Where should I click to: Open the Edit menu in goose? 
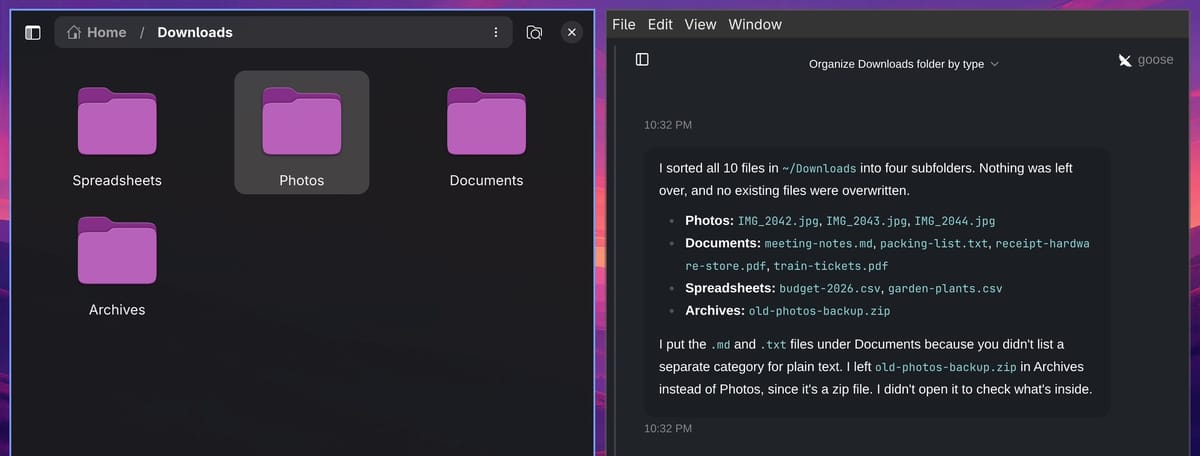[660, 24]
